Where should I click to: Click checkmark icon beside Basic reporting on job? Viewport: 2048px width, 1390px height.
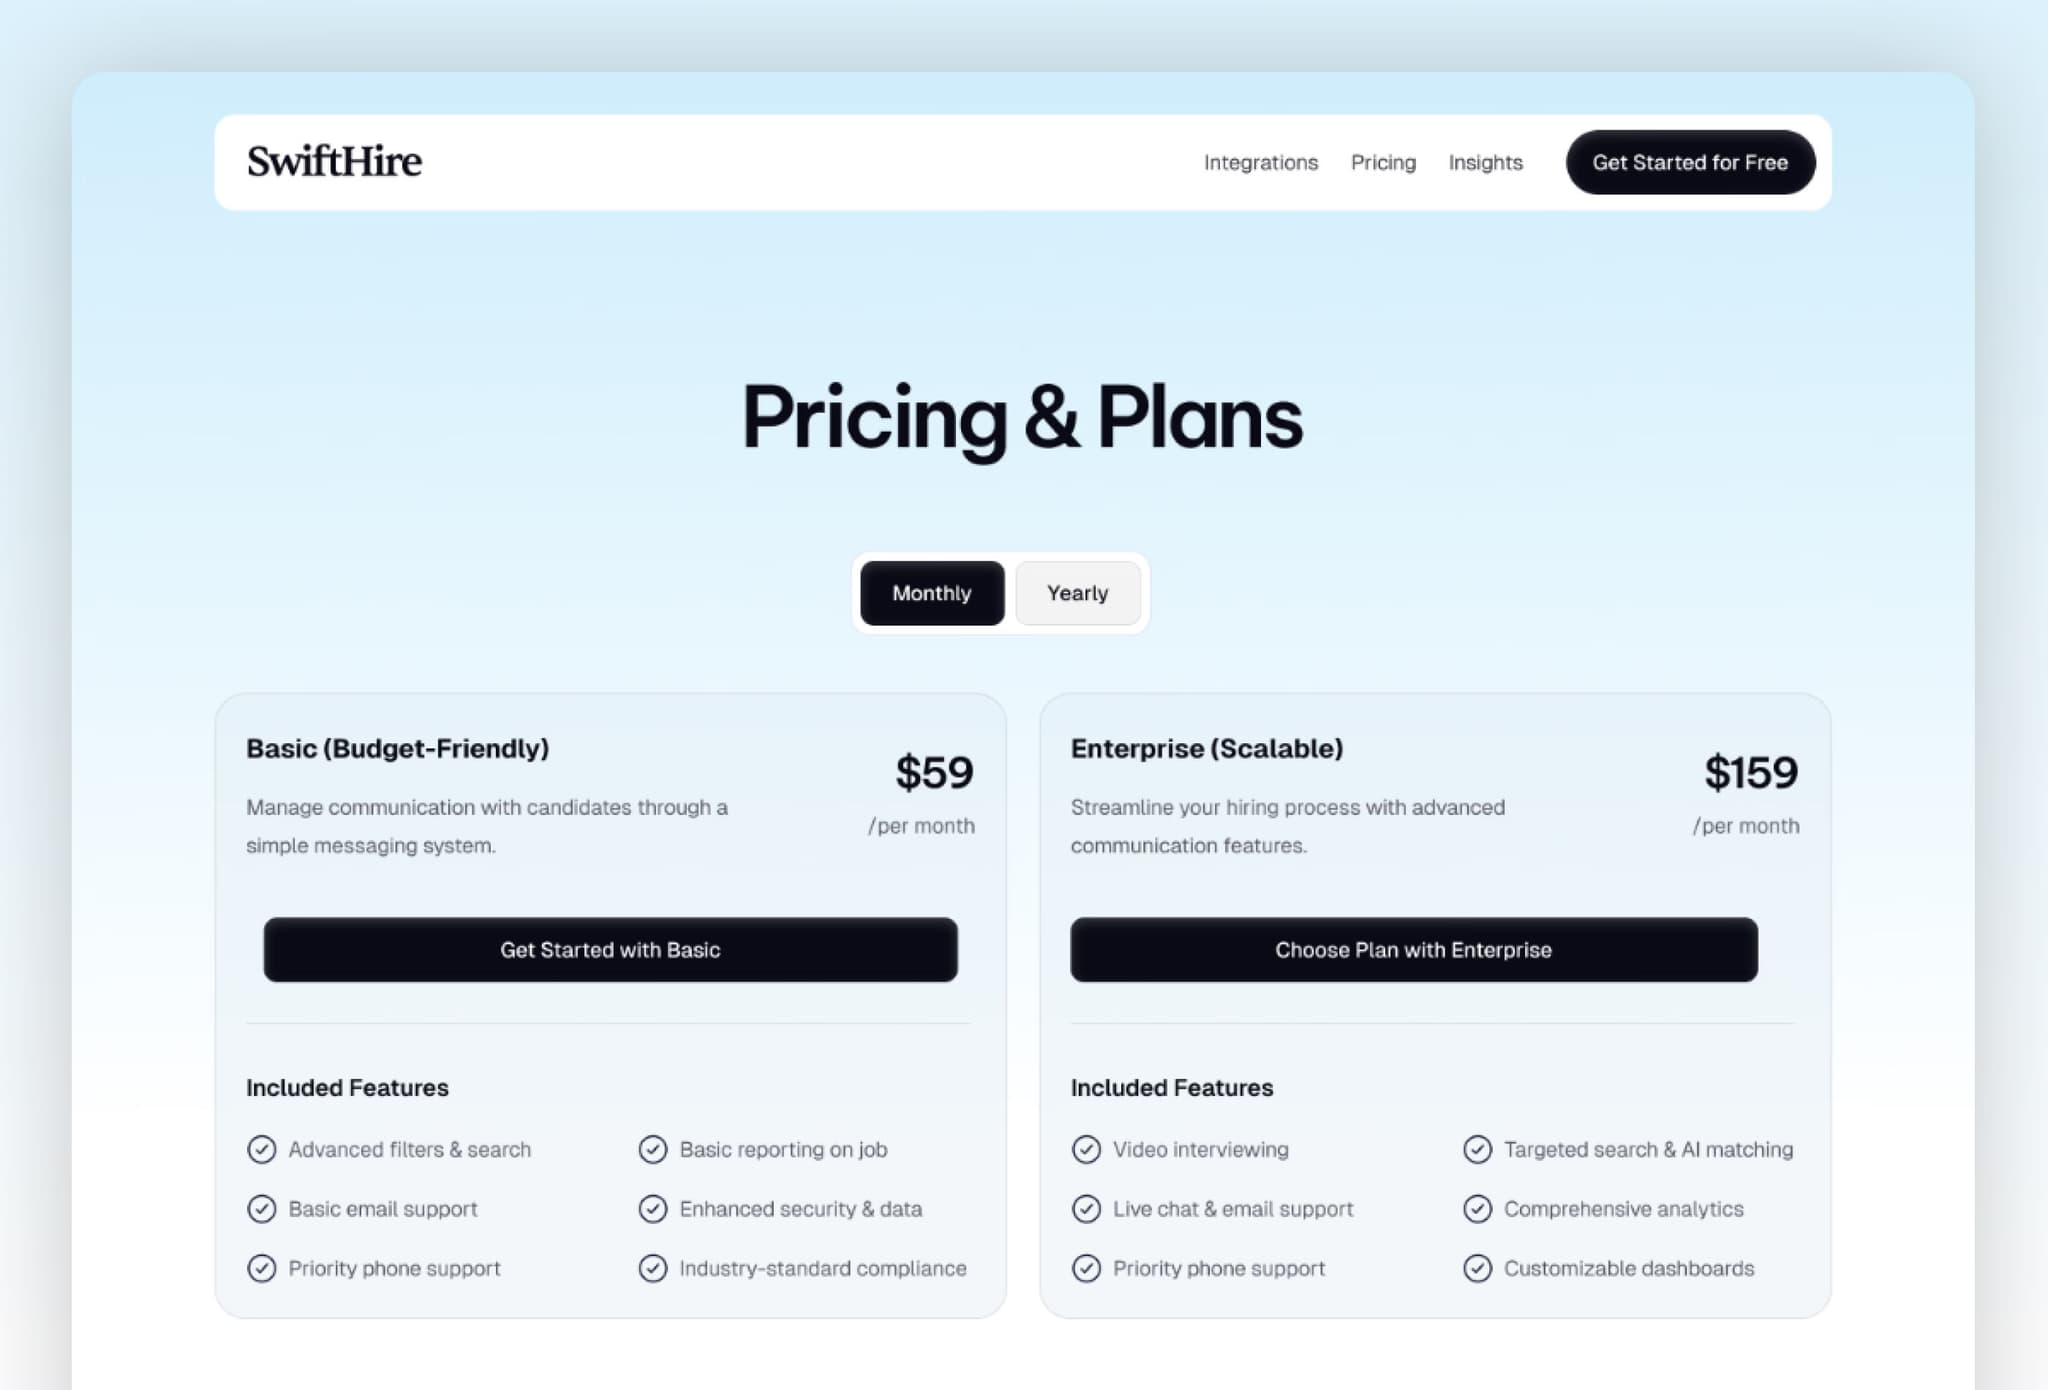[x=653, y=1150]
